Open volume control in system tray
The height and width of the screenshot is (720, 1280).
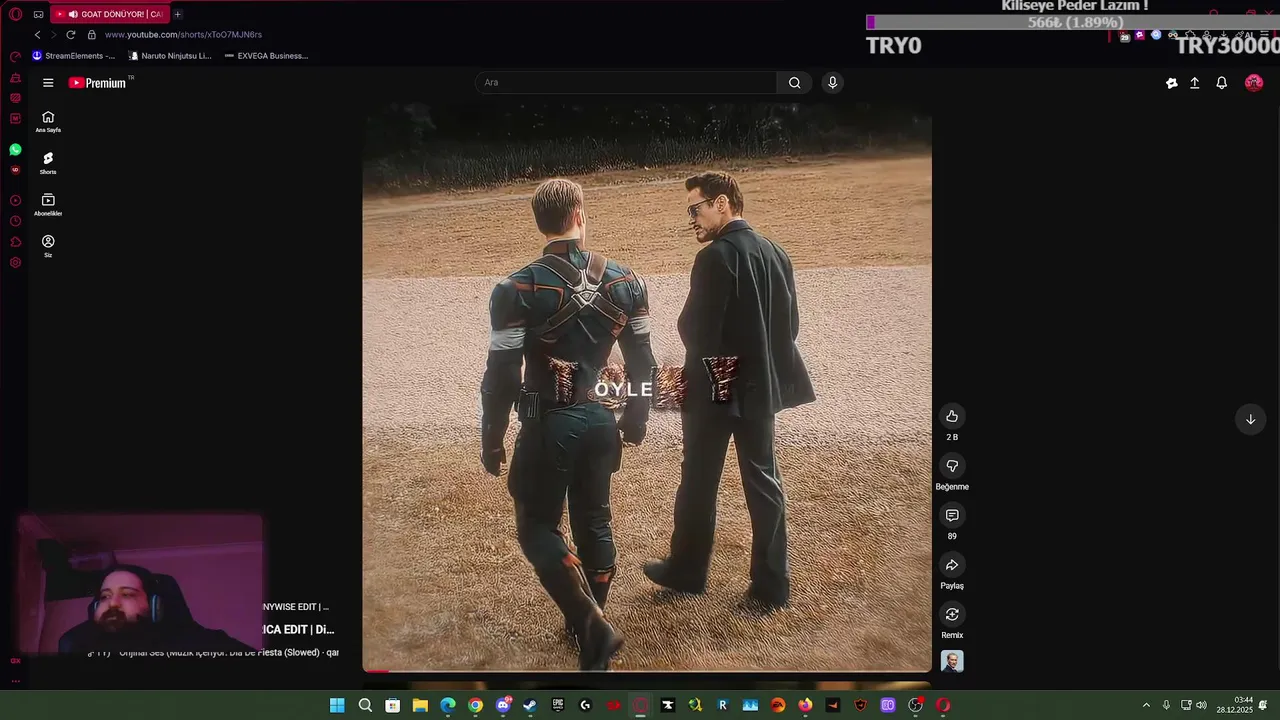pos(1201,705)
